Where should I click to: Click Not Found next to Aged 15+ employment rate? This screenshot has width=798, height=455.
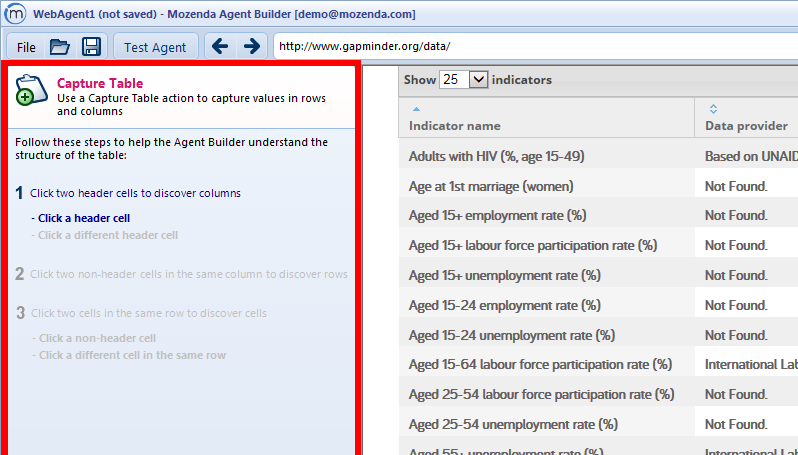tap(735, 216)
